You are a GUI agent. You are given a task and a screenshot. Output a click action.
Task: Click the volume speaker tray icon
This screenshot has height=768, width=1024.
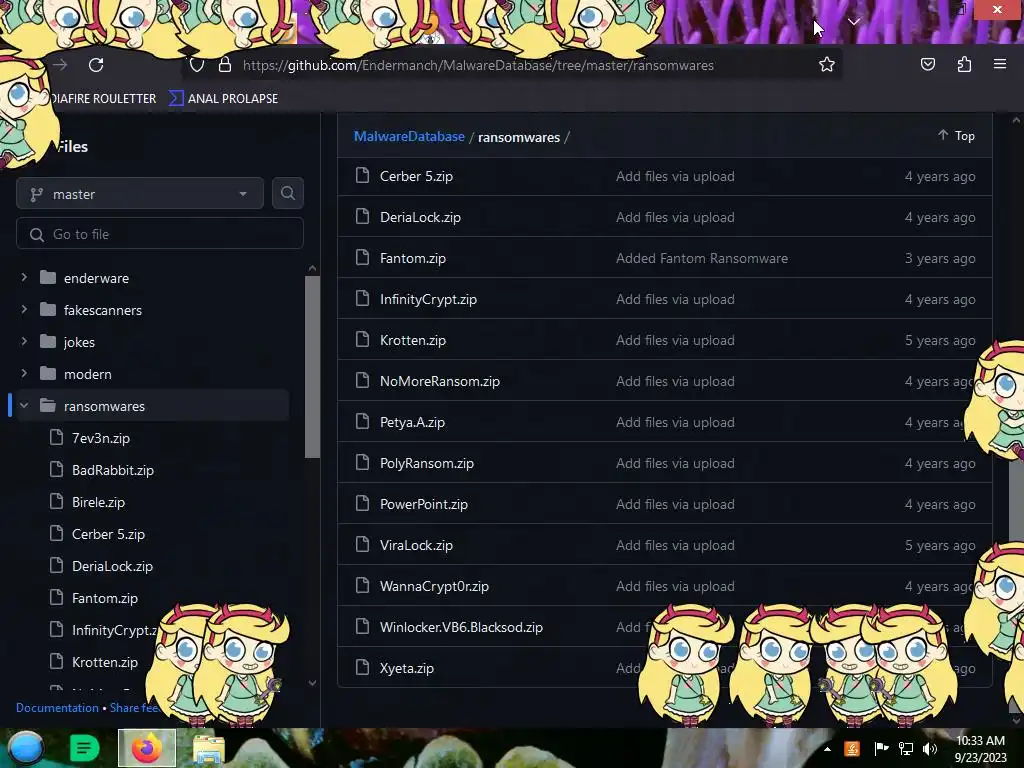pos(929,749)
